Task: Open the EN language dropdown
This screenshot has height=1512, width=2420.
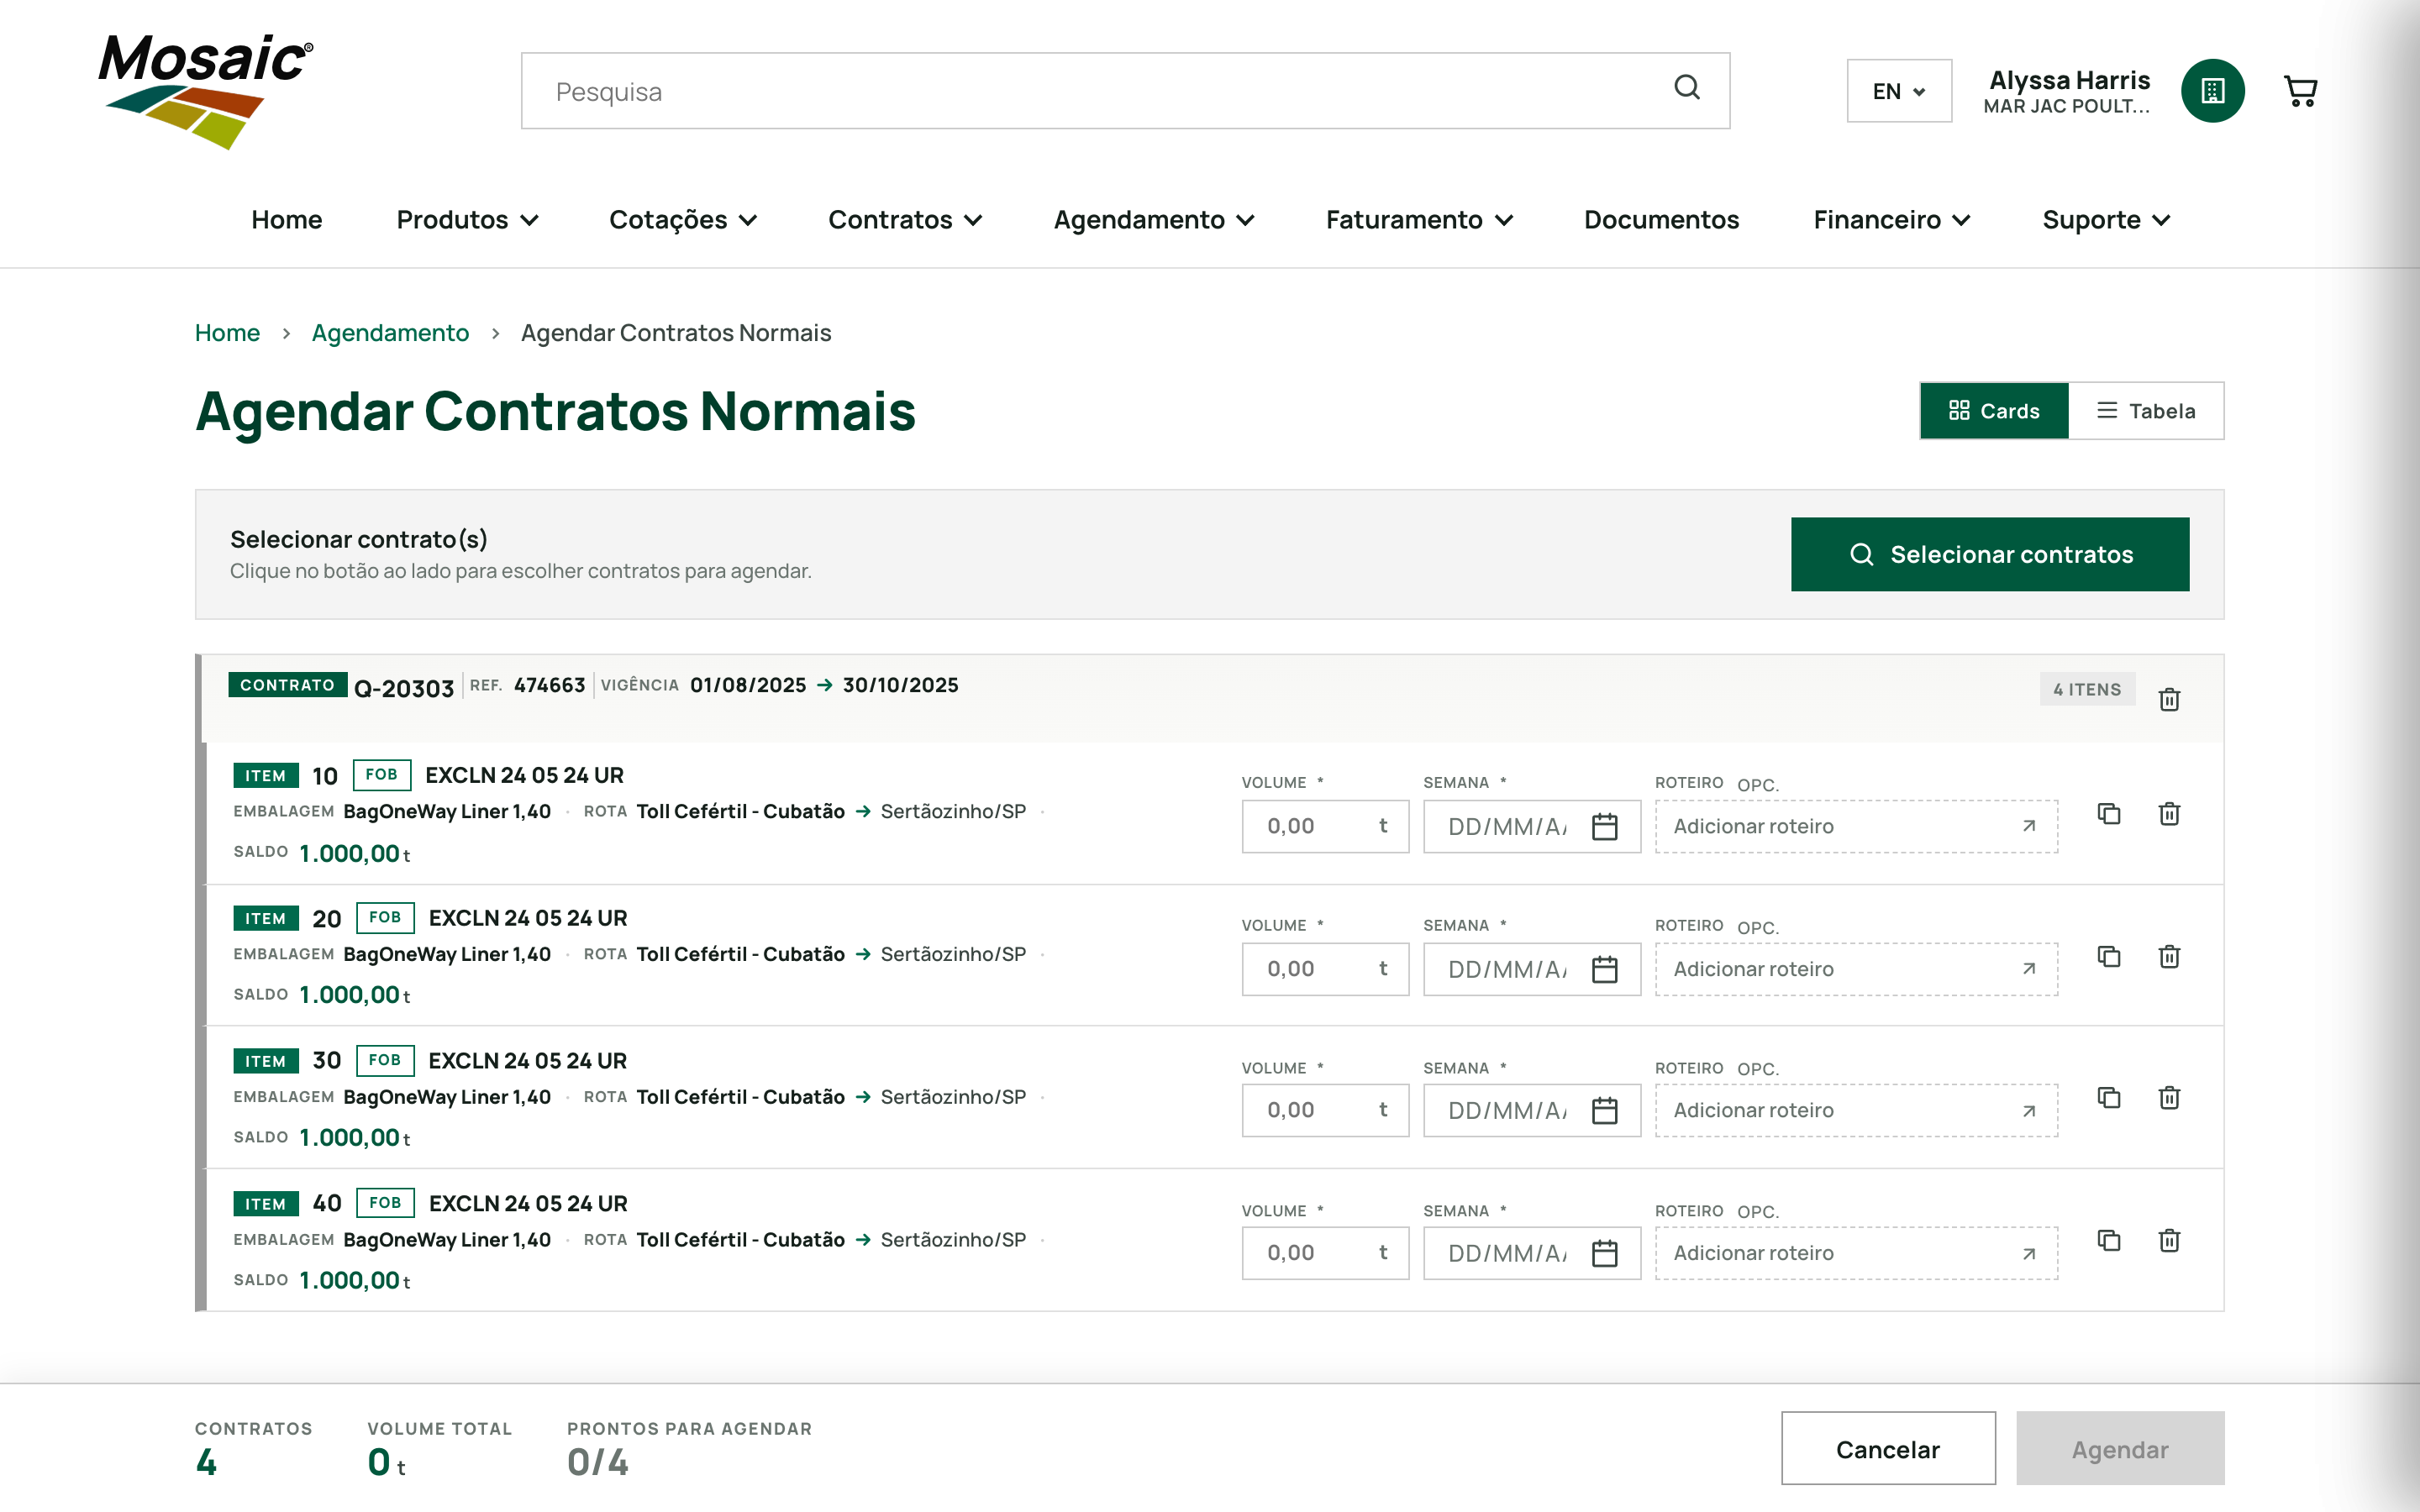Action: (x=1898, y=91)
